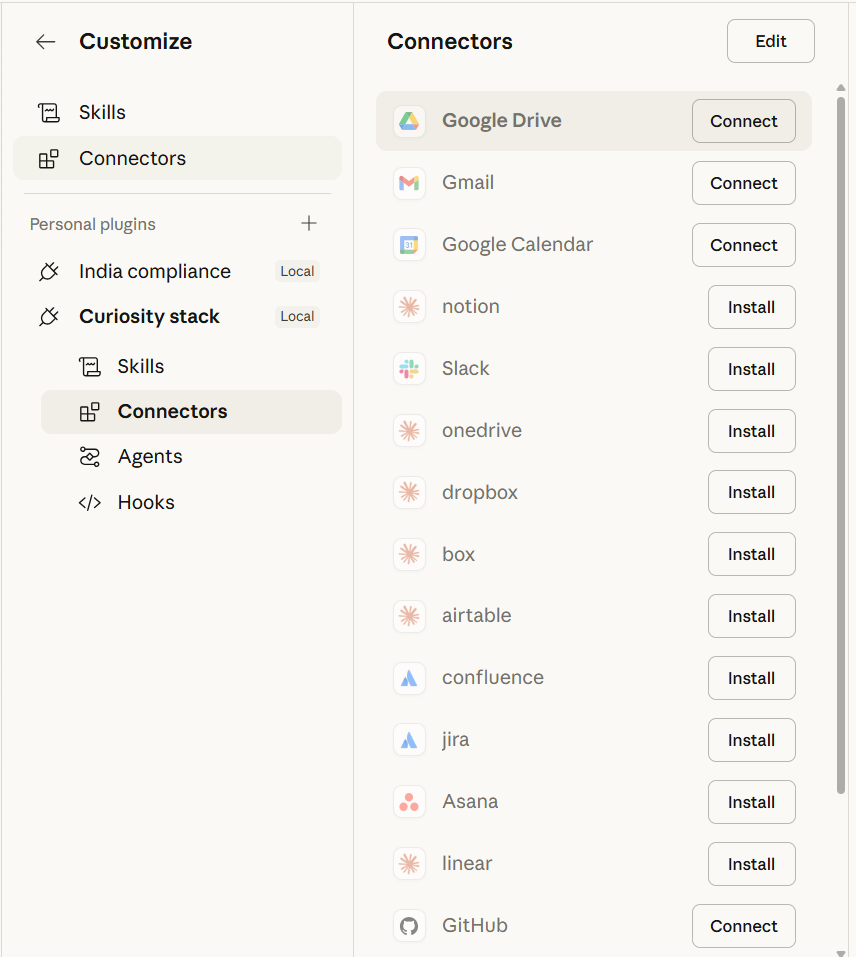Viewport: 856px width, 957px height.
Task: Click the connectors list scrollbar thumb
Action: point(841,446)
